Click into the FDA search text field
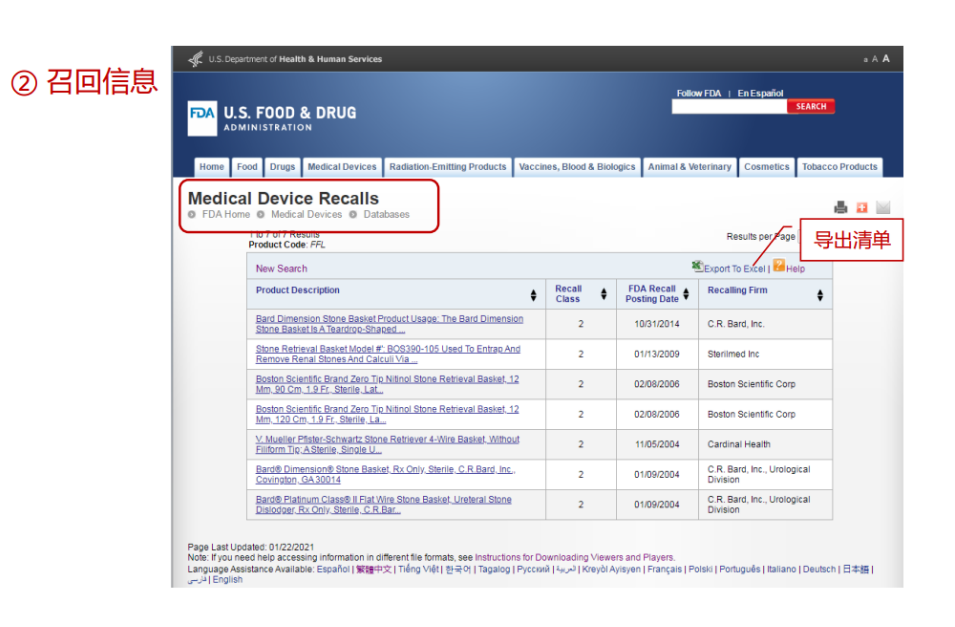The height and width of the screenshot is (627, 955). point(729,107)
